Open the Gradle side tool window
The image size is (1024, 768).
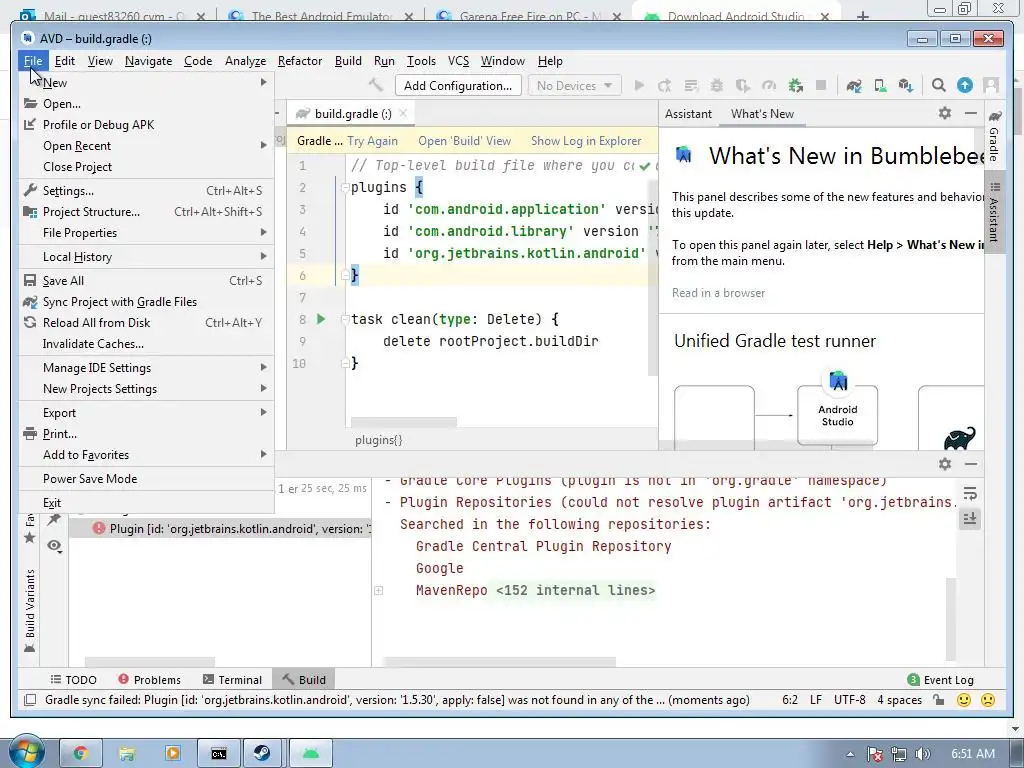click(x=994, y=136)
